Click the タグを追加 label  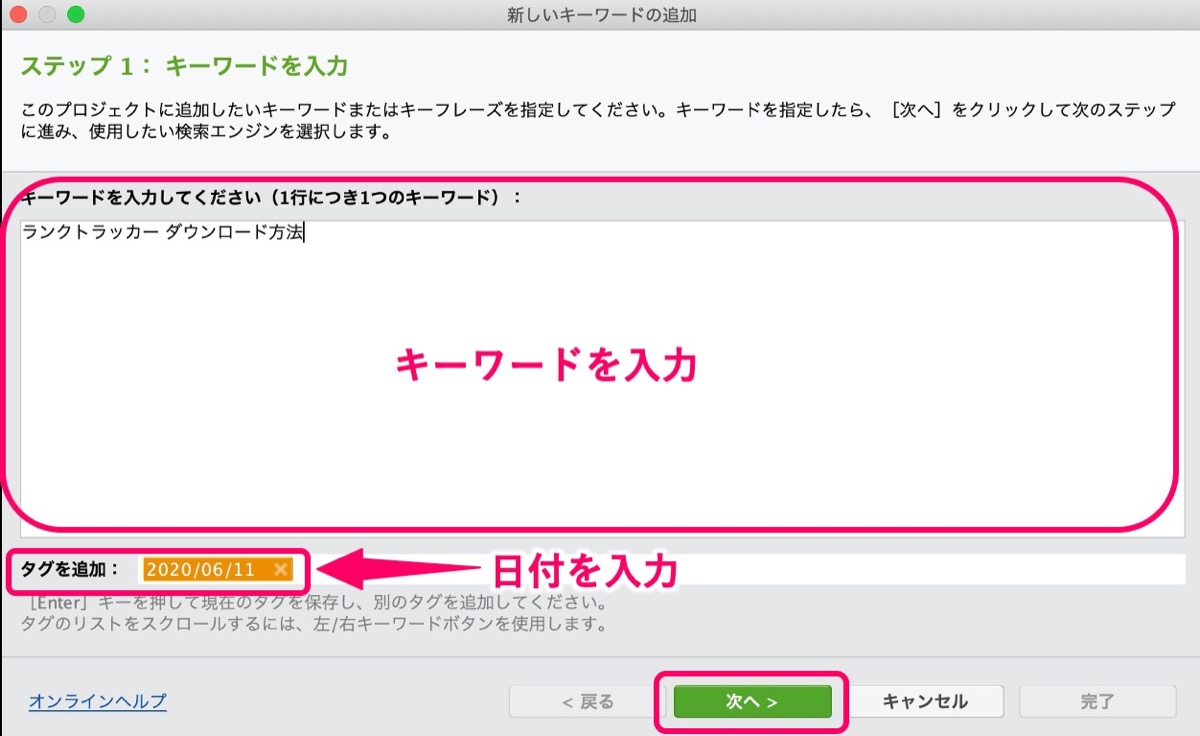(x=69, y=569)
